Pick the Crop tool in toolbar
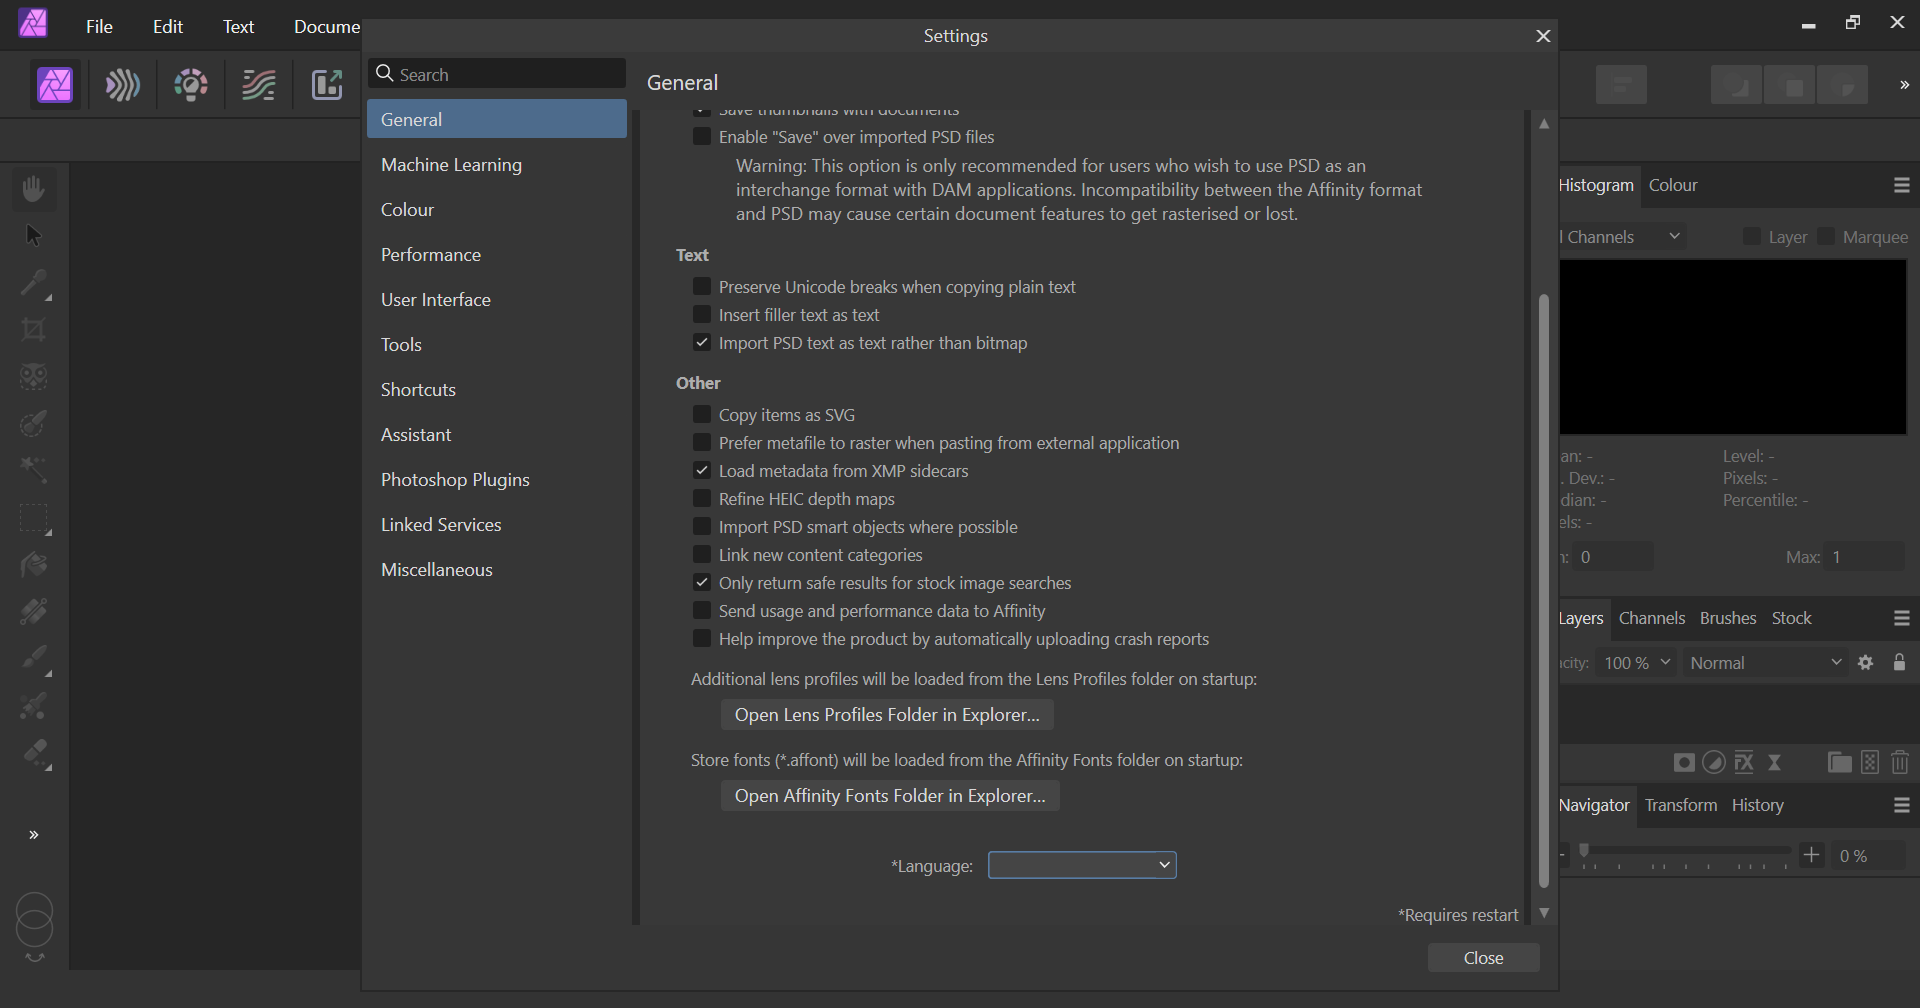 pos(34,330)
